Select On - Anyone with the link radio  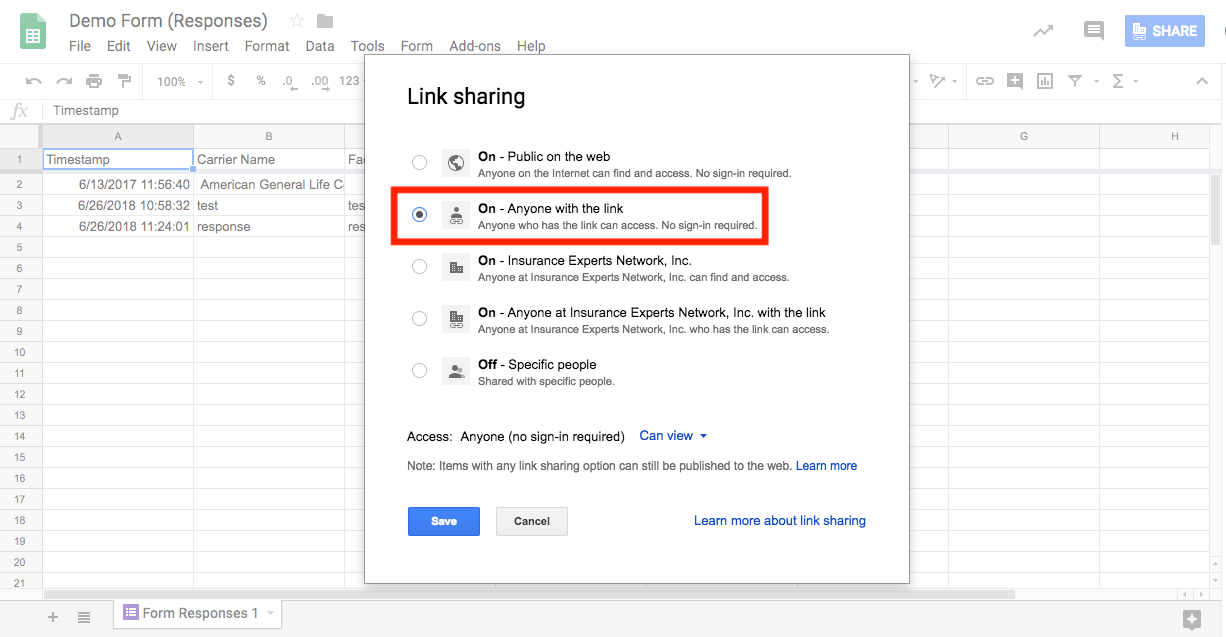[x=419, y=215]
